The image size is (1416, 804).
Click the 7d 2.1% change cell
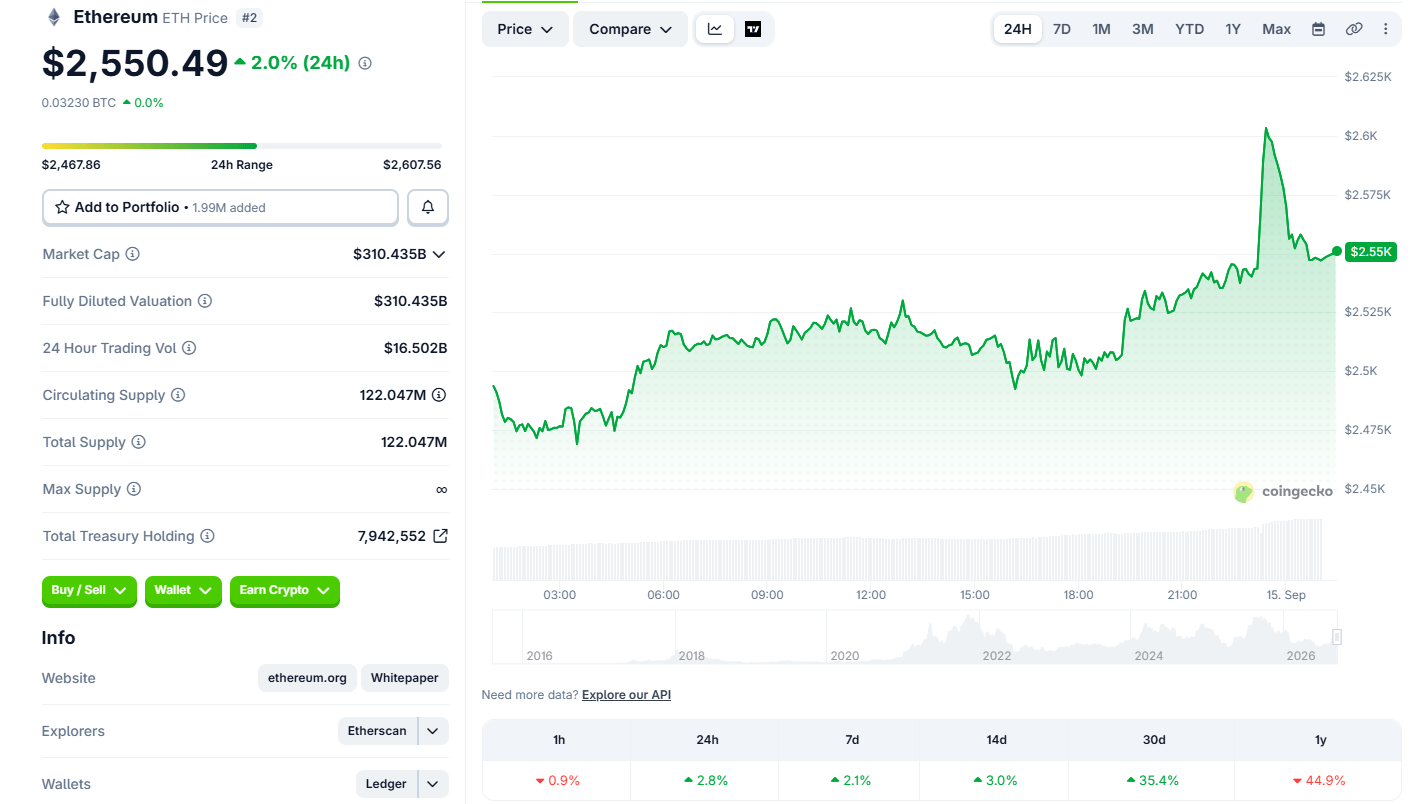pos(851,780)
